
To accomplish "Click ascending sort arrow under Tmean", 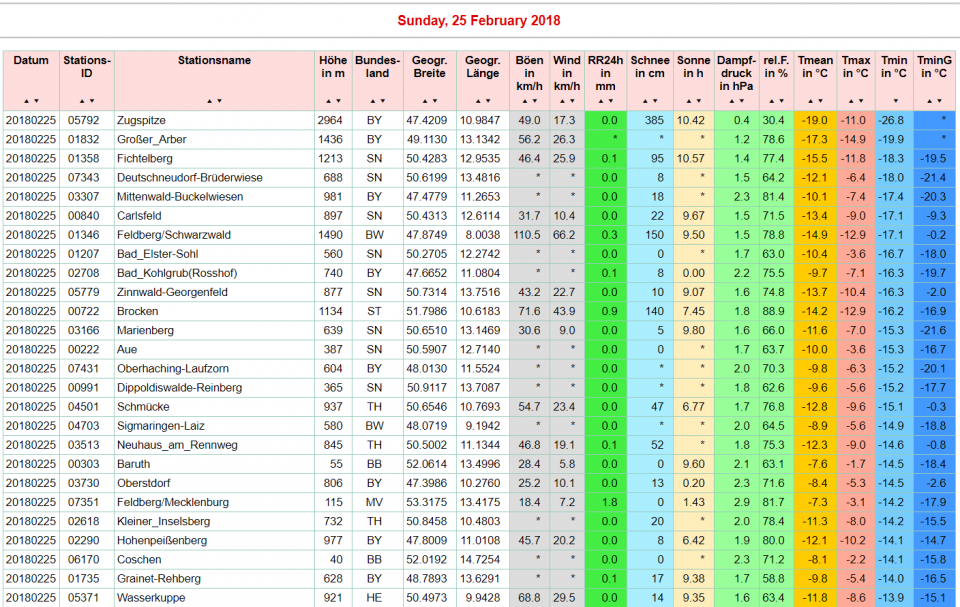I will tap(810, 101).
